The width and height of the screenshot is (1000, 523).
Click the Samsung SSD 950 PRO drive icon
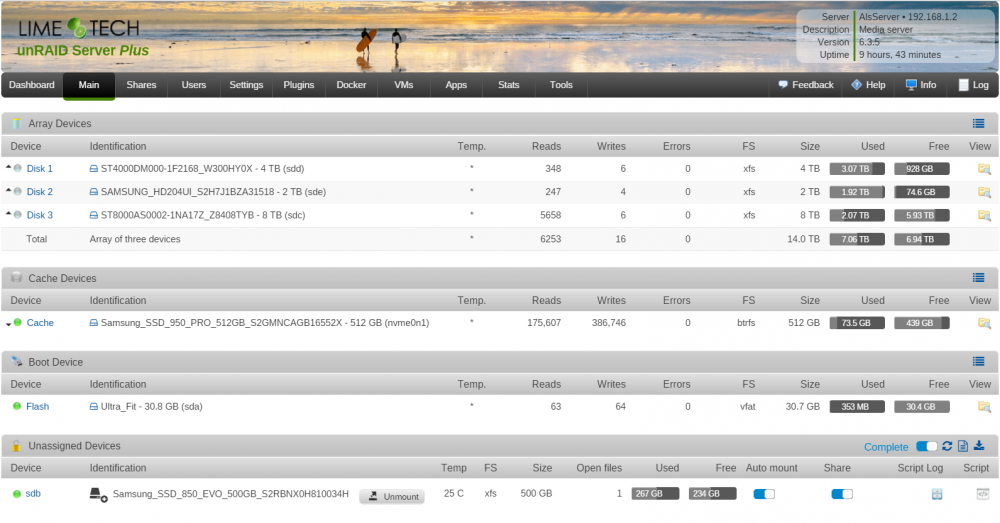94,323
